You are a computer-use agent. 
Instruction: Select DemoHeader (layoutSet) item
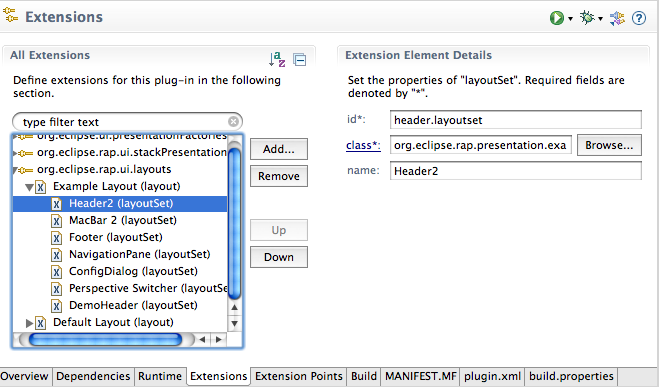(120, 305)
